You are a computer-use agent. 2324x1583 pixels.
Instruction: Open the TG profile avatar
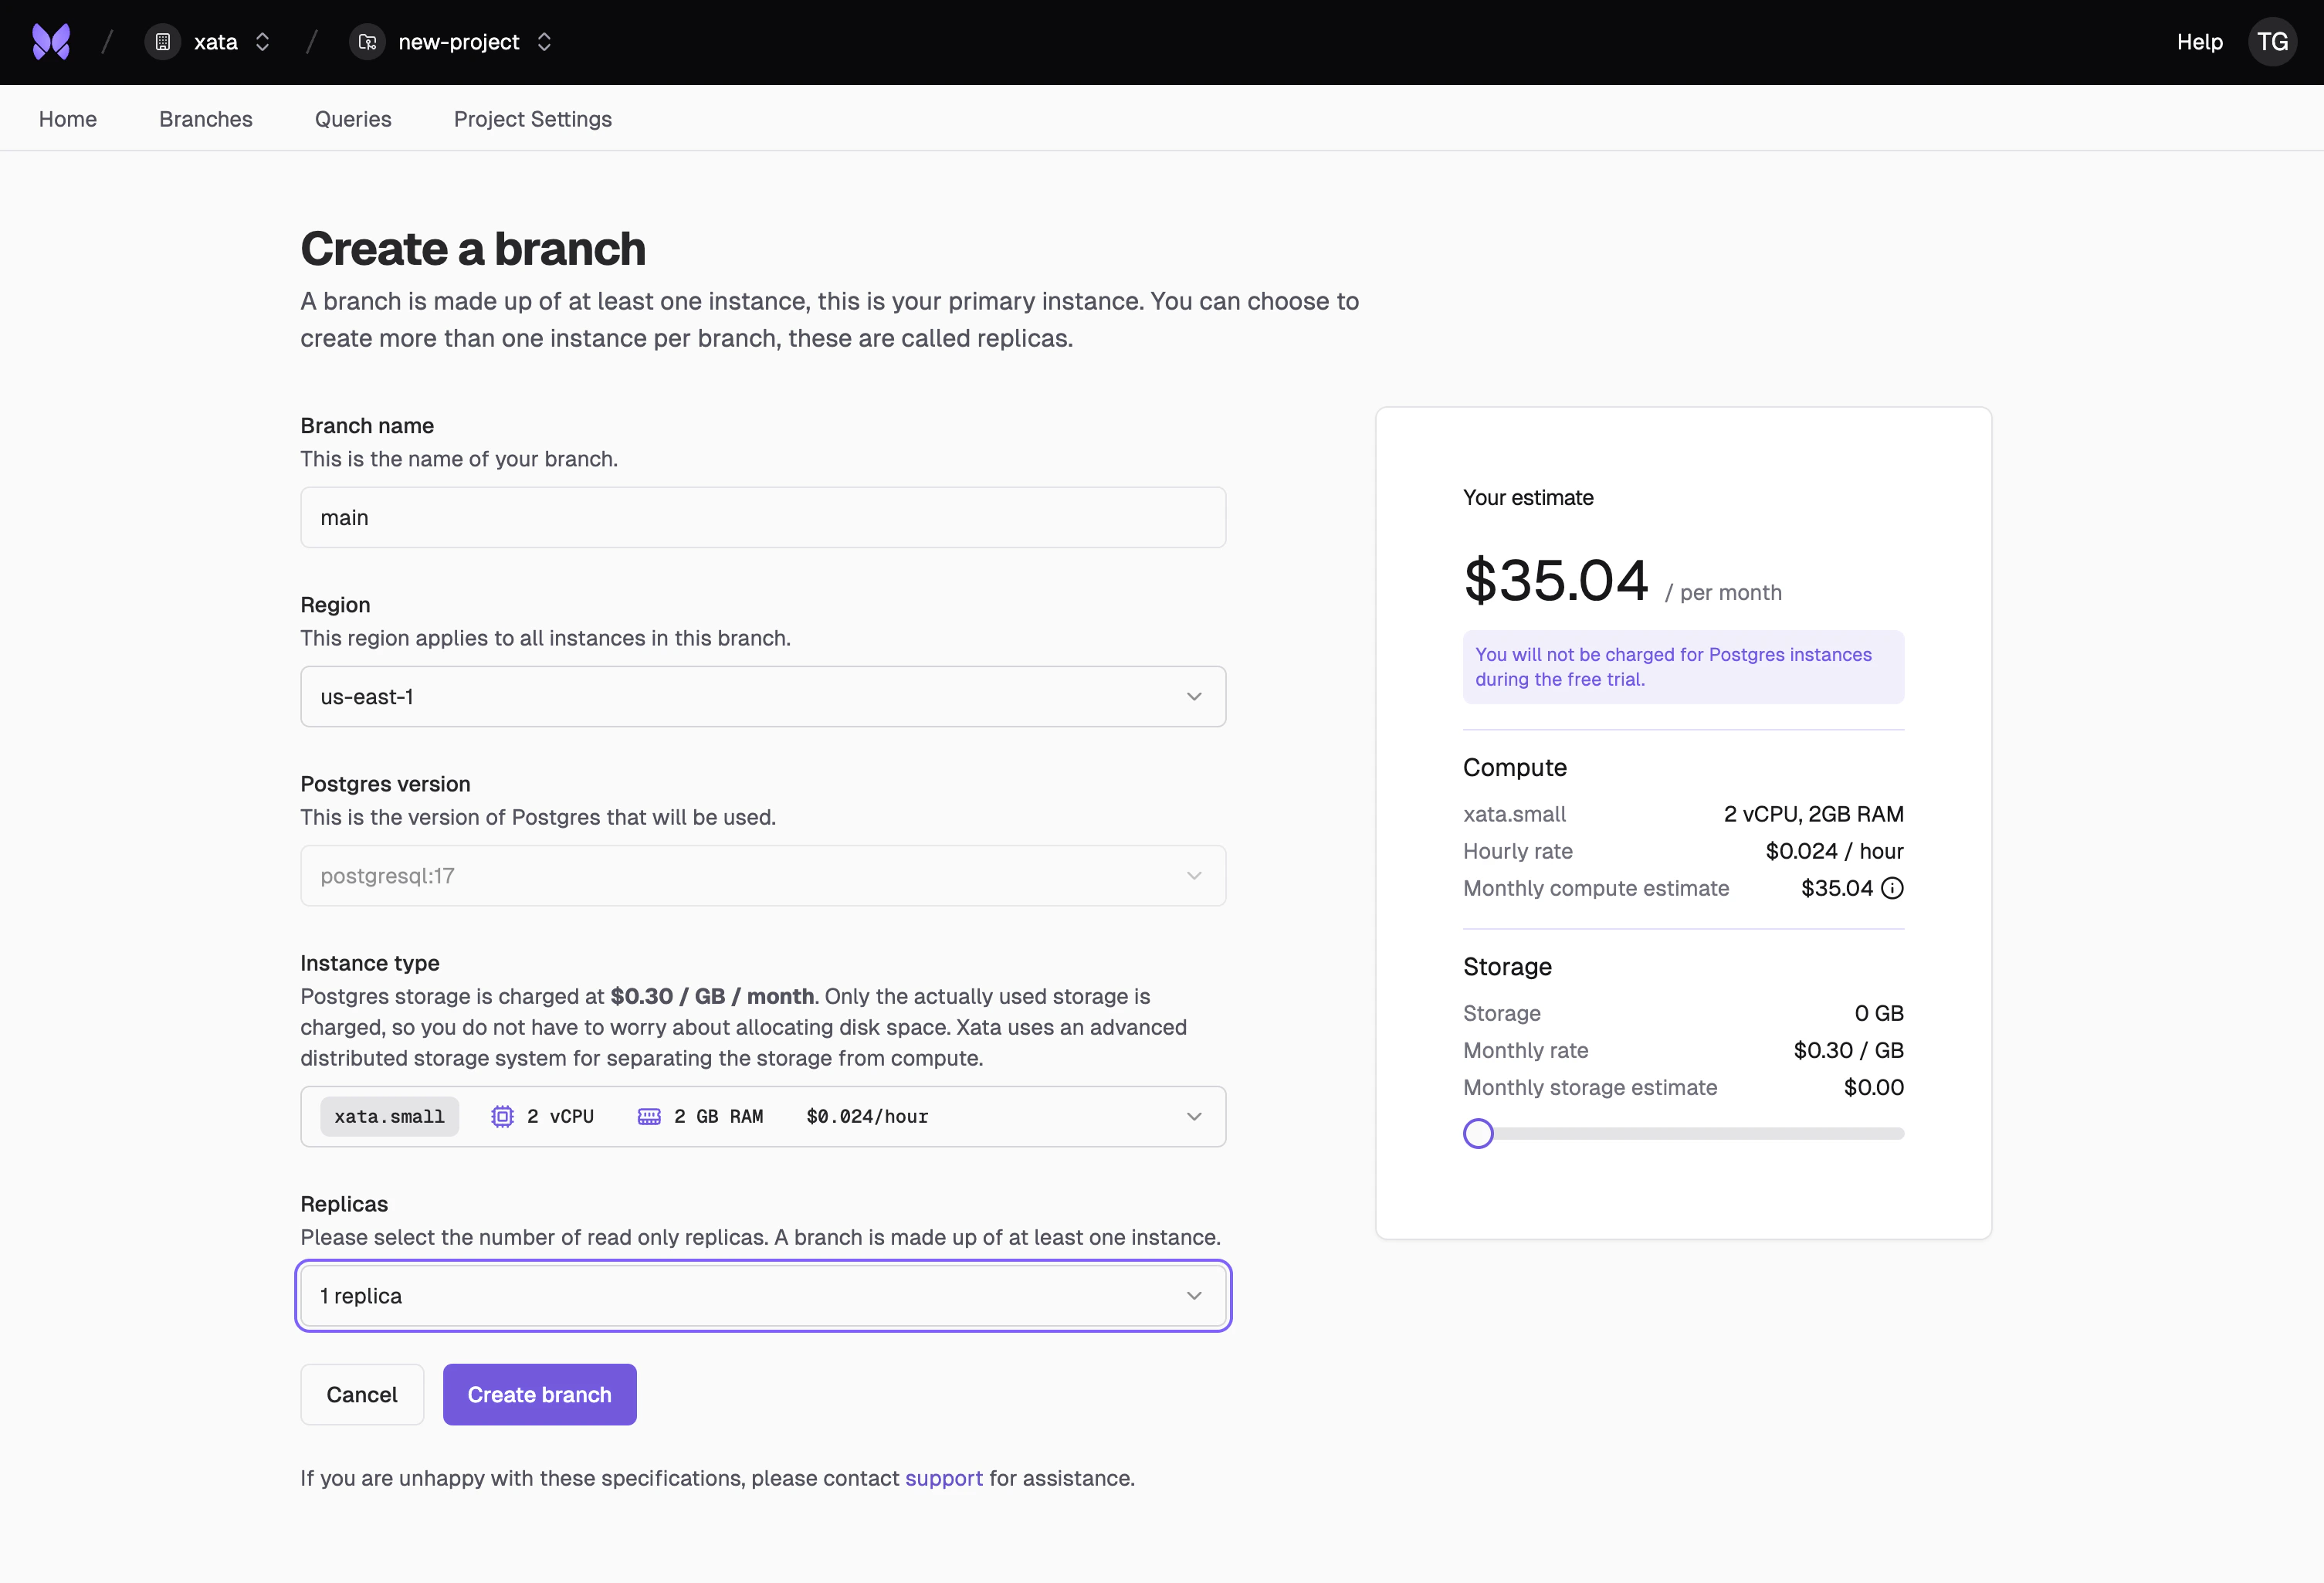pyautogui.click(x=2272, y=42)
